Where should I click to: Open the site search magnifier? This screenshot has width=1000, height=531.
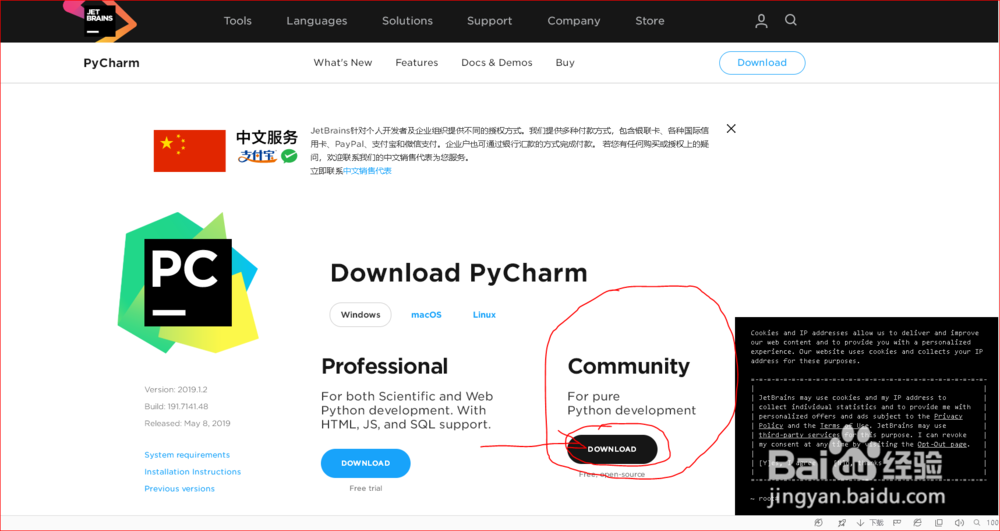[791, 20]
